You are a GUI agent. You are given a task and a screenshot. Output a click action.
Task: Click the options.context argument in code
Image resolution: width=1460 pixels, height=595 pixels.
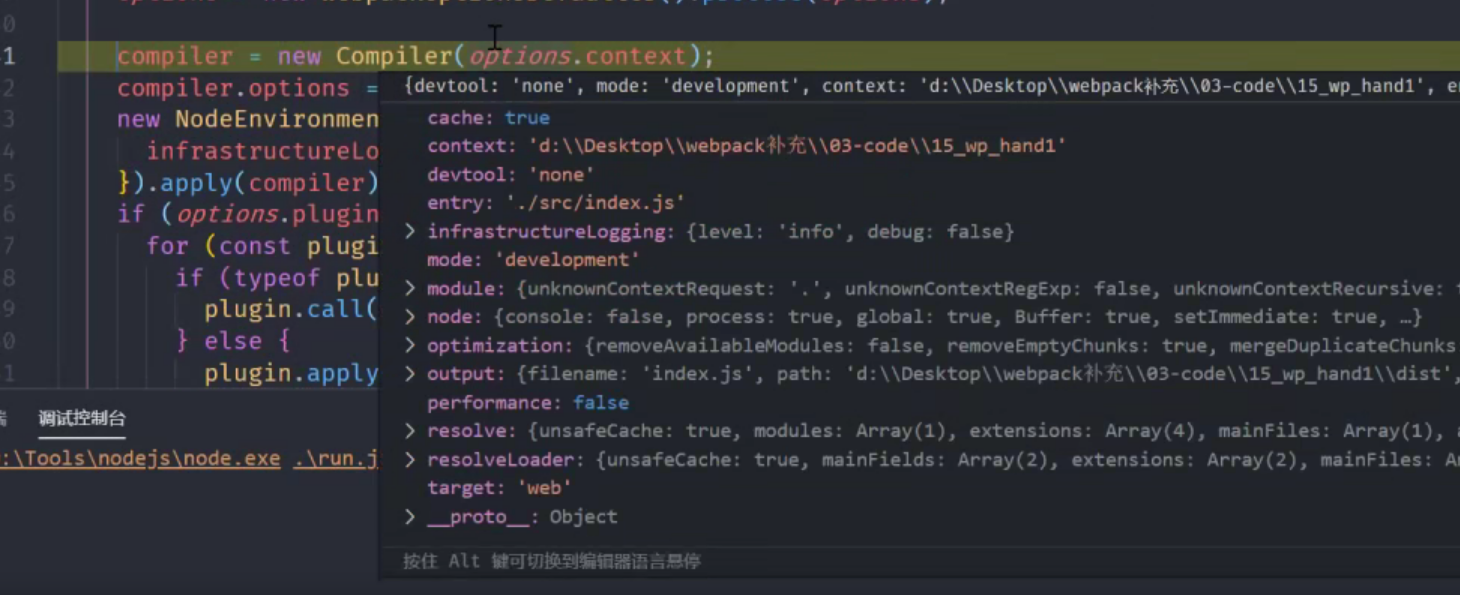577,56
